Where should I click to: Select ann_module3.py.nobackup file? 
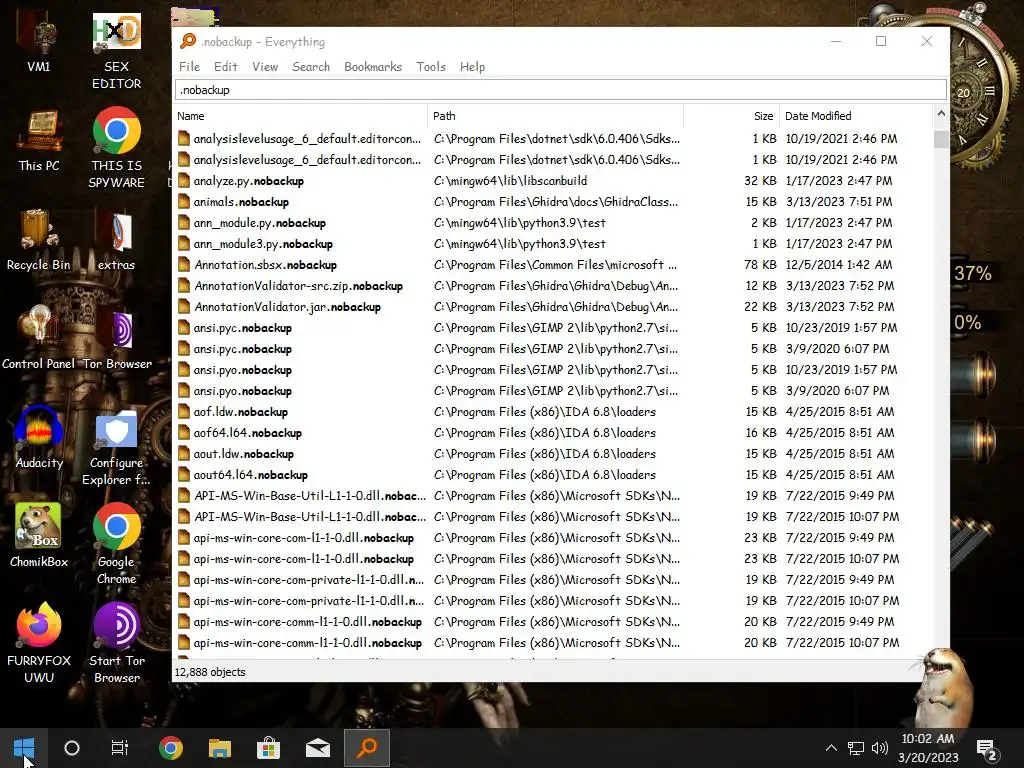point(553,244)
